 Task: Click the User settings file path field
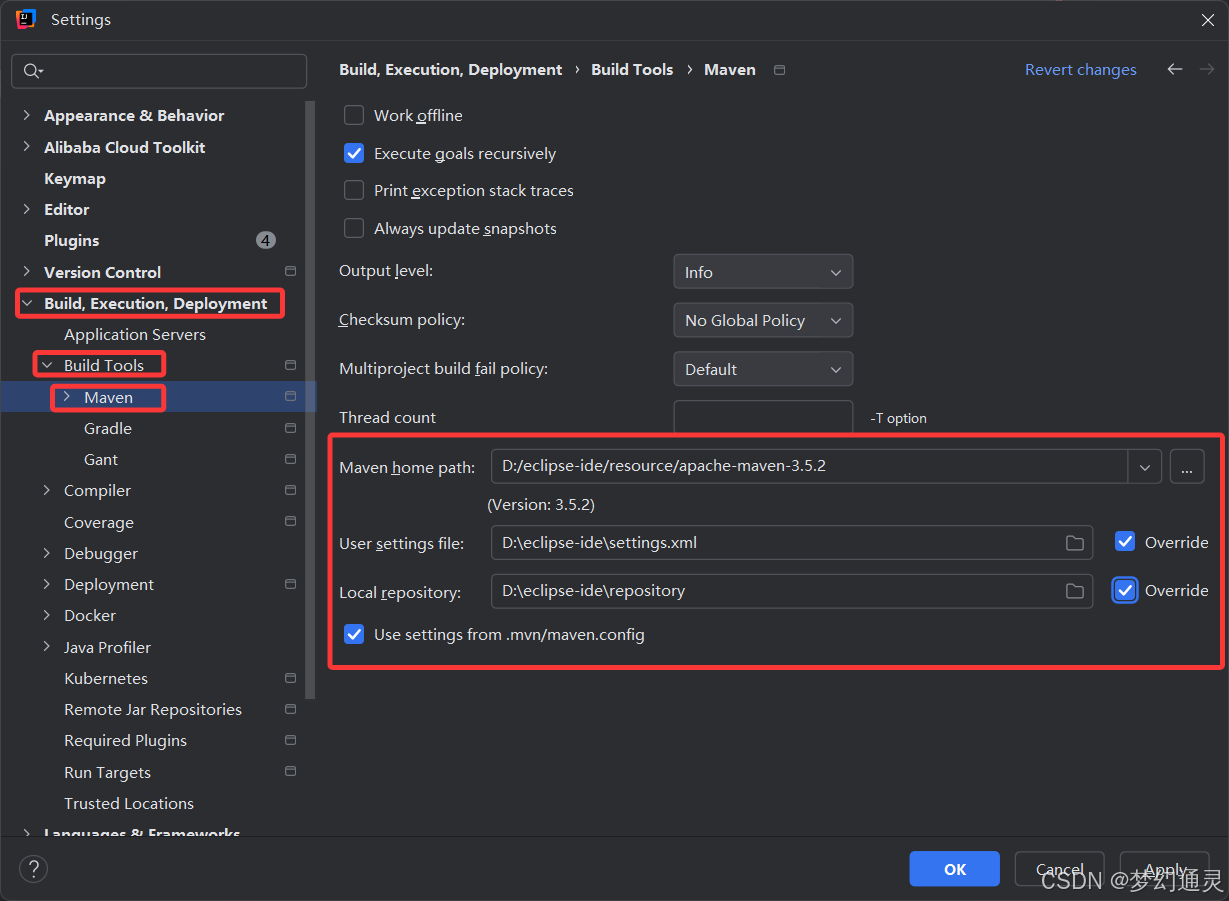792,542
